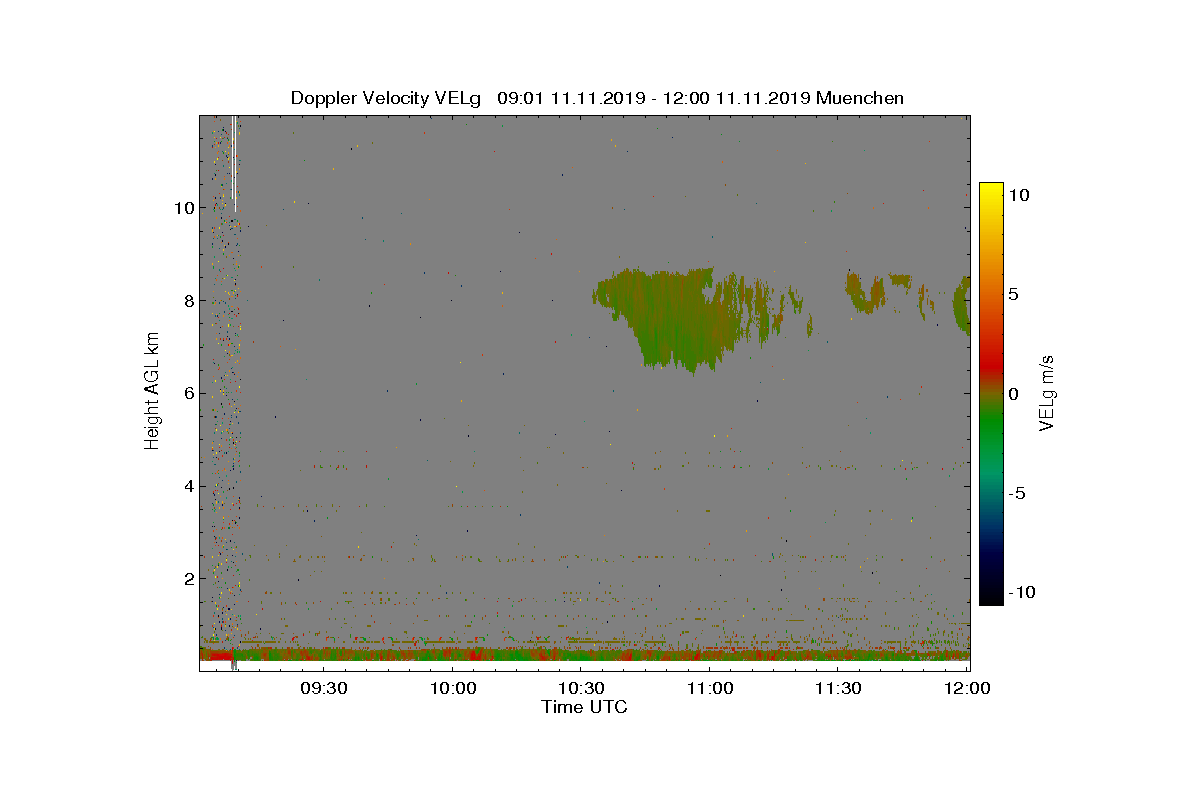Click the 'VELg m/s' colorbar label
This screenshot has height=800, width=1200.
pyautogui.click(x=1047, y=393)
